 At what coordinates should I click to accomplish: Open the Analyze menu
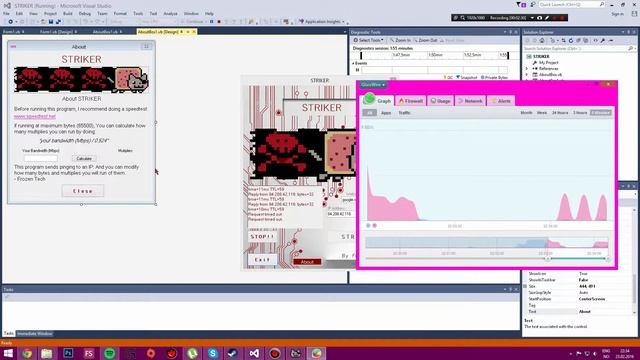(x=170, y=13)
